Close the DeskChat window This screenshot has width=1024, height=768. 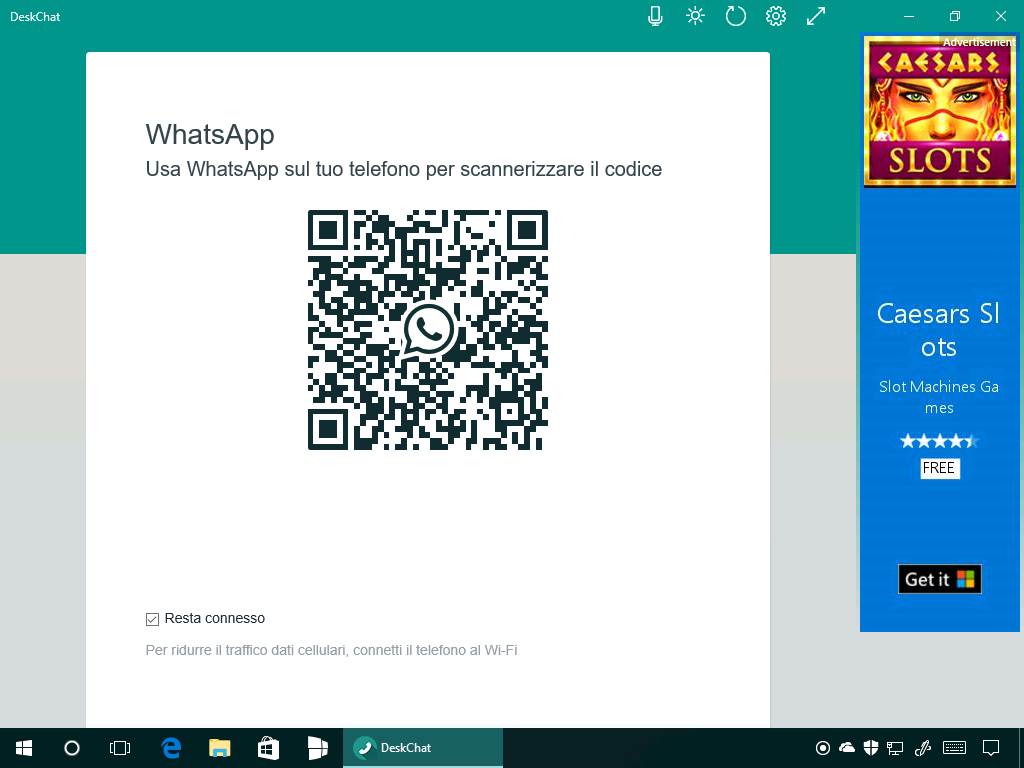tap(1000, 16)
